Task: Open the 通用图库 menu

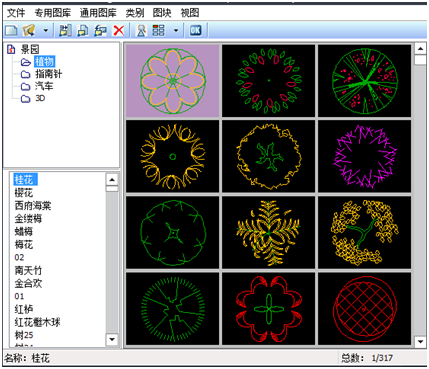Action: pyautogui.click(x=98, y=13)
